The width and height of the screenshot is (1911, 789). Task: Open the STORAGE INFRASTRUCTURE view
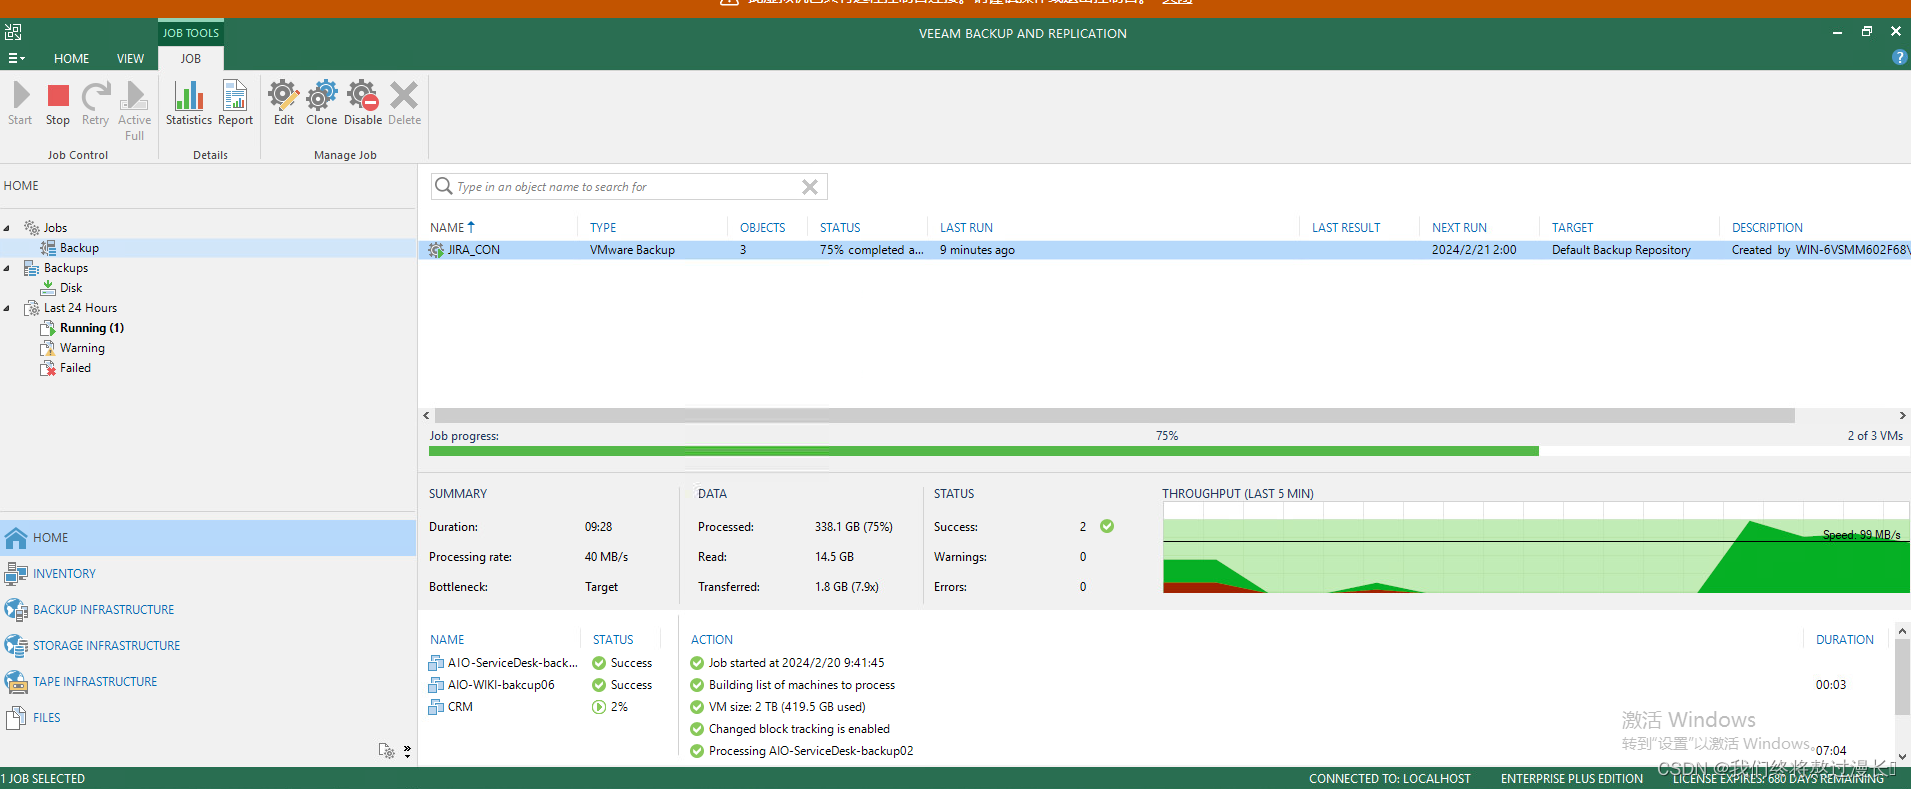pyautogui.click(x=208, y=646)
